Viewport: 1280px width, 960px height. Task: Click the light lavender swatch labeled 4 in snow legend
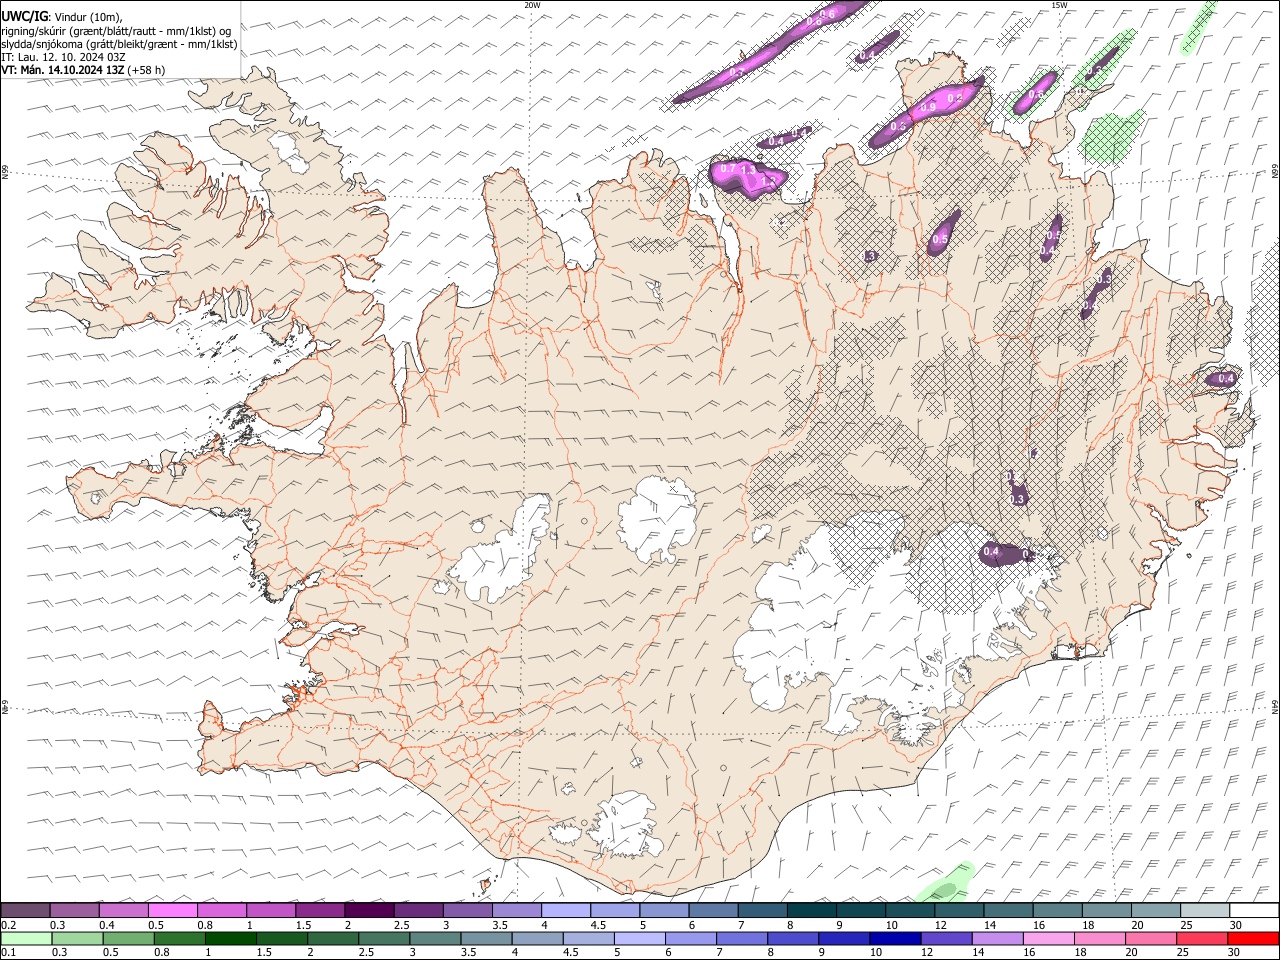pos(566,910)
